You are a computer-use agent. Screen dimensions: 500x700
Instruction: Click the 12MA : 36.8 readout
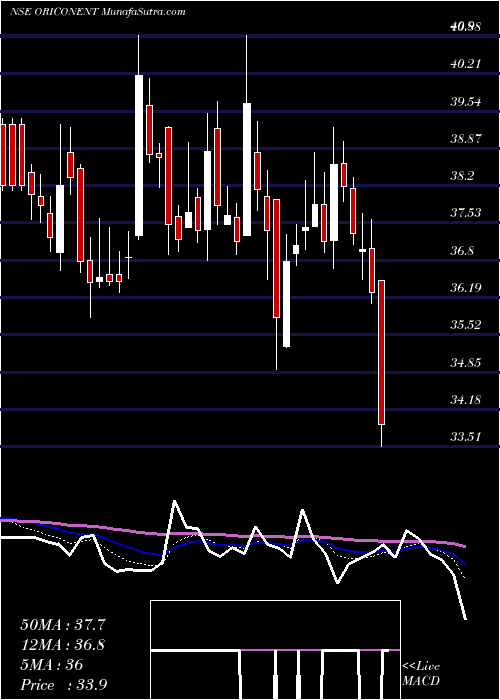point(62,645)
